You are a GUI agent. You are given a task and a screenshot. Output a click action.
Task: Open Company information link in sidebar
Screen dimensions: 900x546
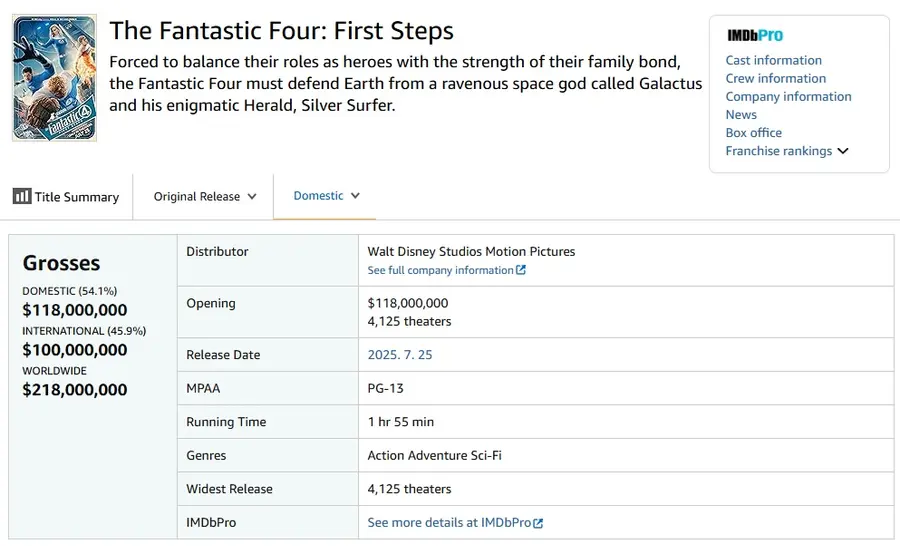coord(788,96)
